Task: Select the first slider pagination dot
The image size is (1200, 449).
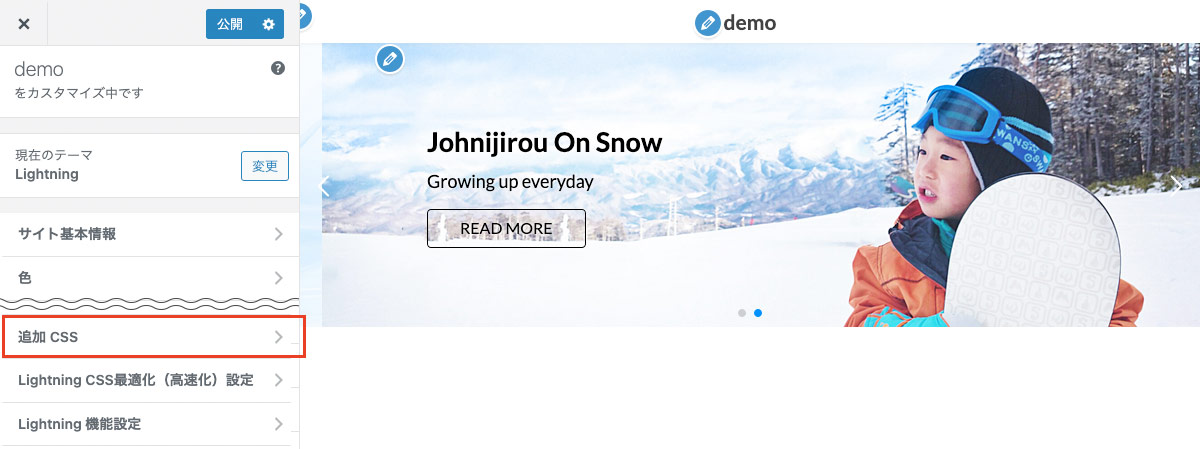Action: click(742, 313)
